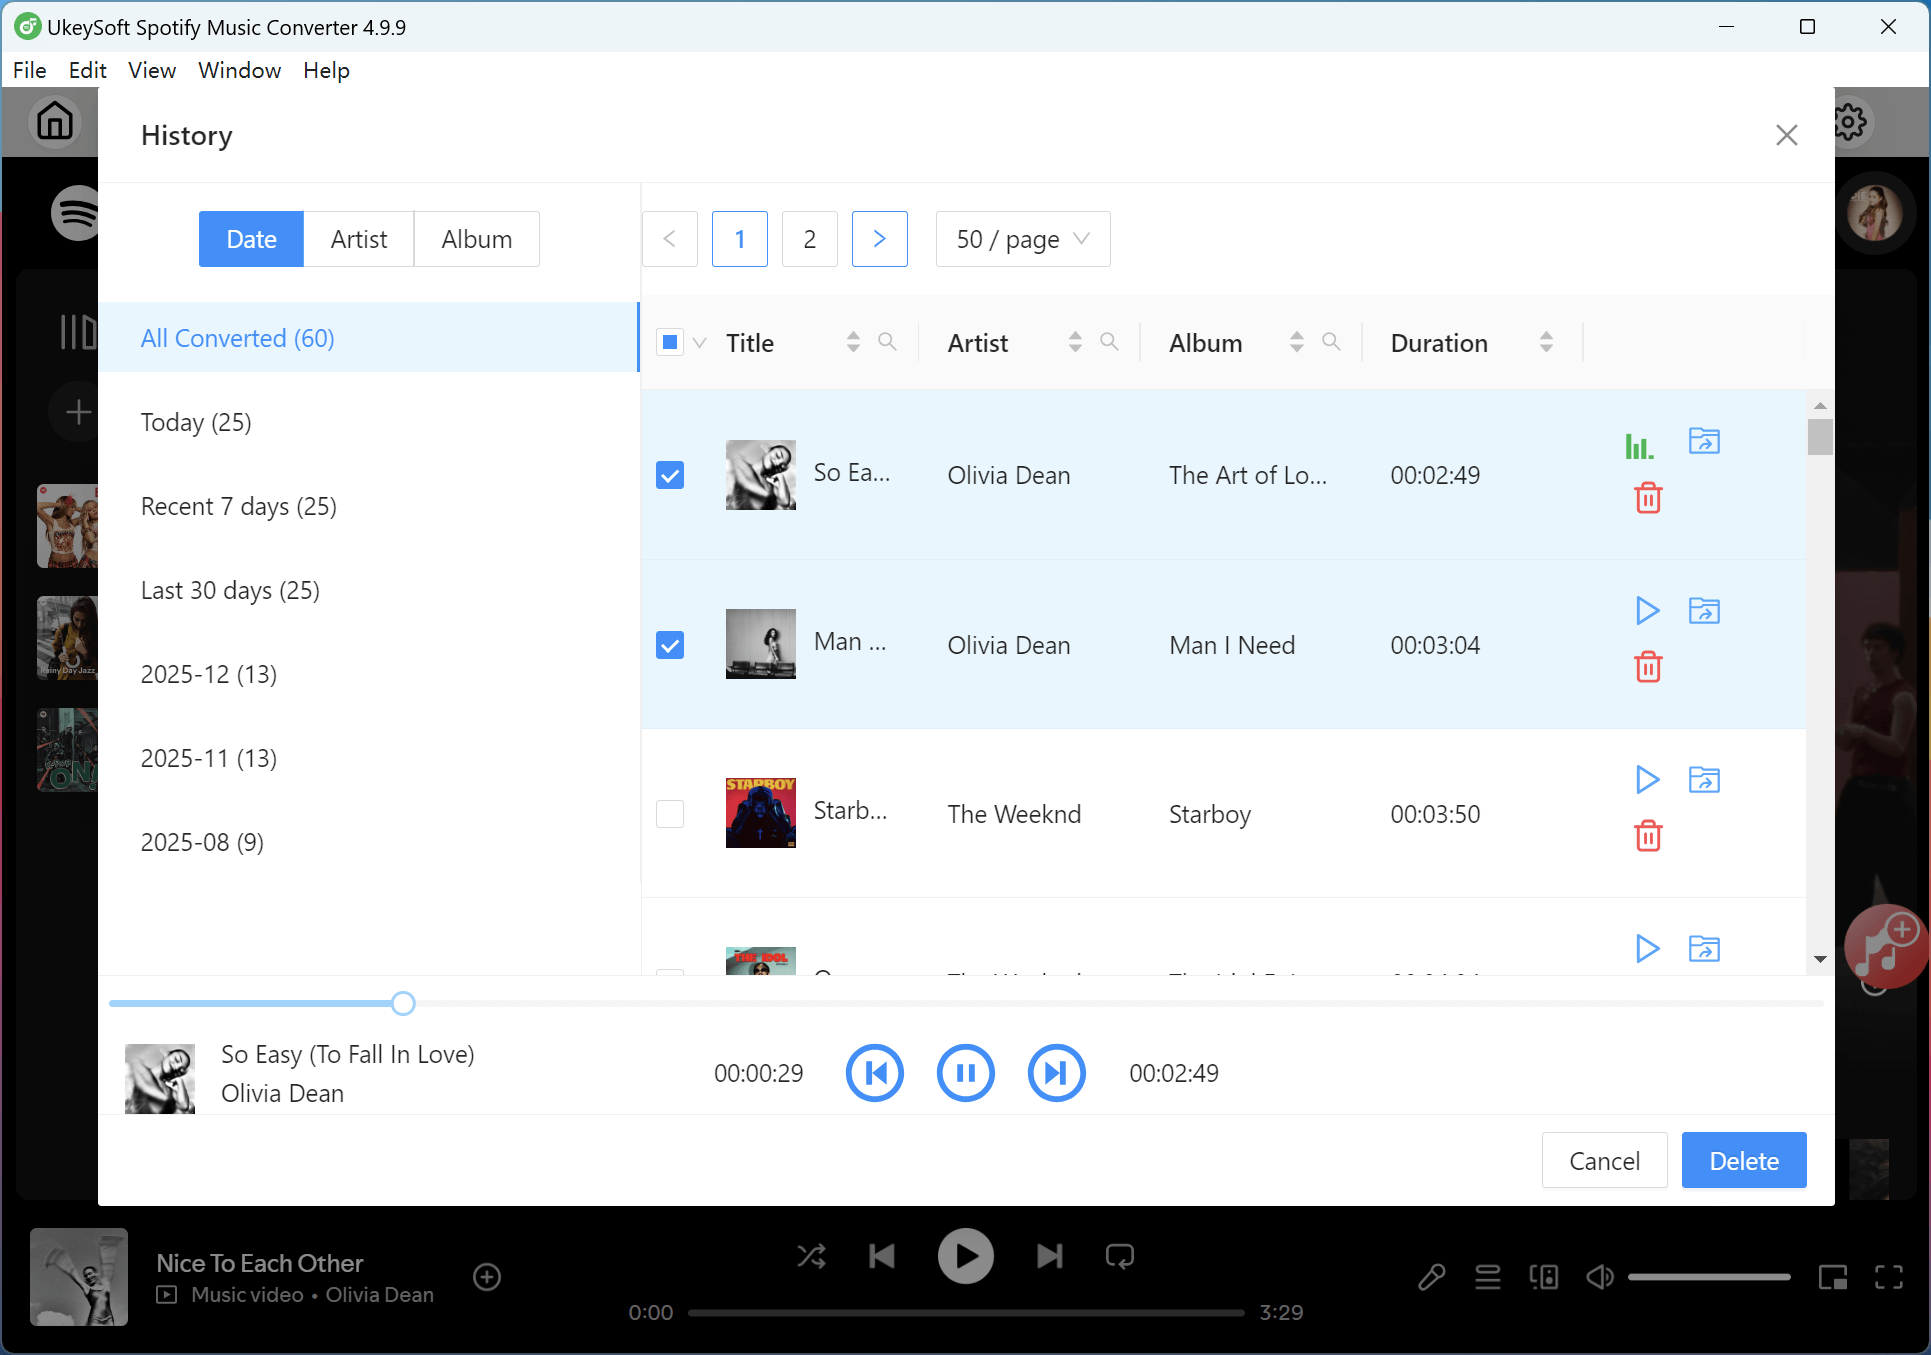The width and height of the screenshot is (1931, 1355).
Task: Toggle the select-all checkbox in table header
Action: (670, 341)
